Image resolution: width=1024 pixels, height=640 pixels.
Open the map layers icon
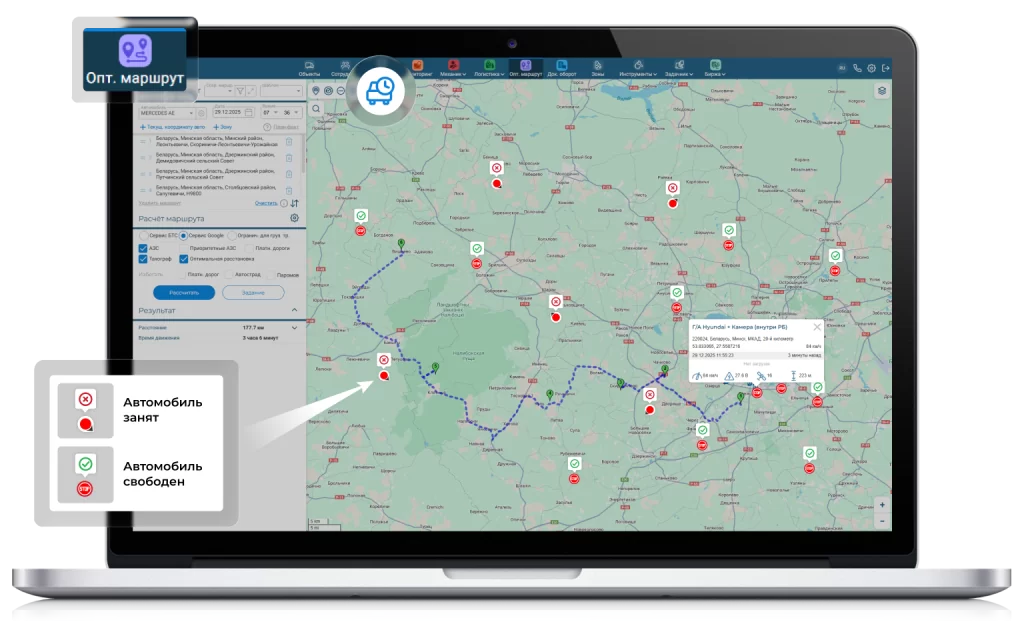point(882,90)
